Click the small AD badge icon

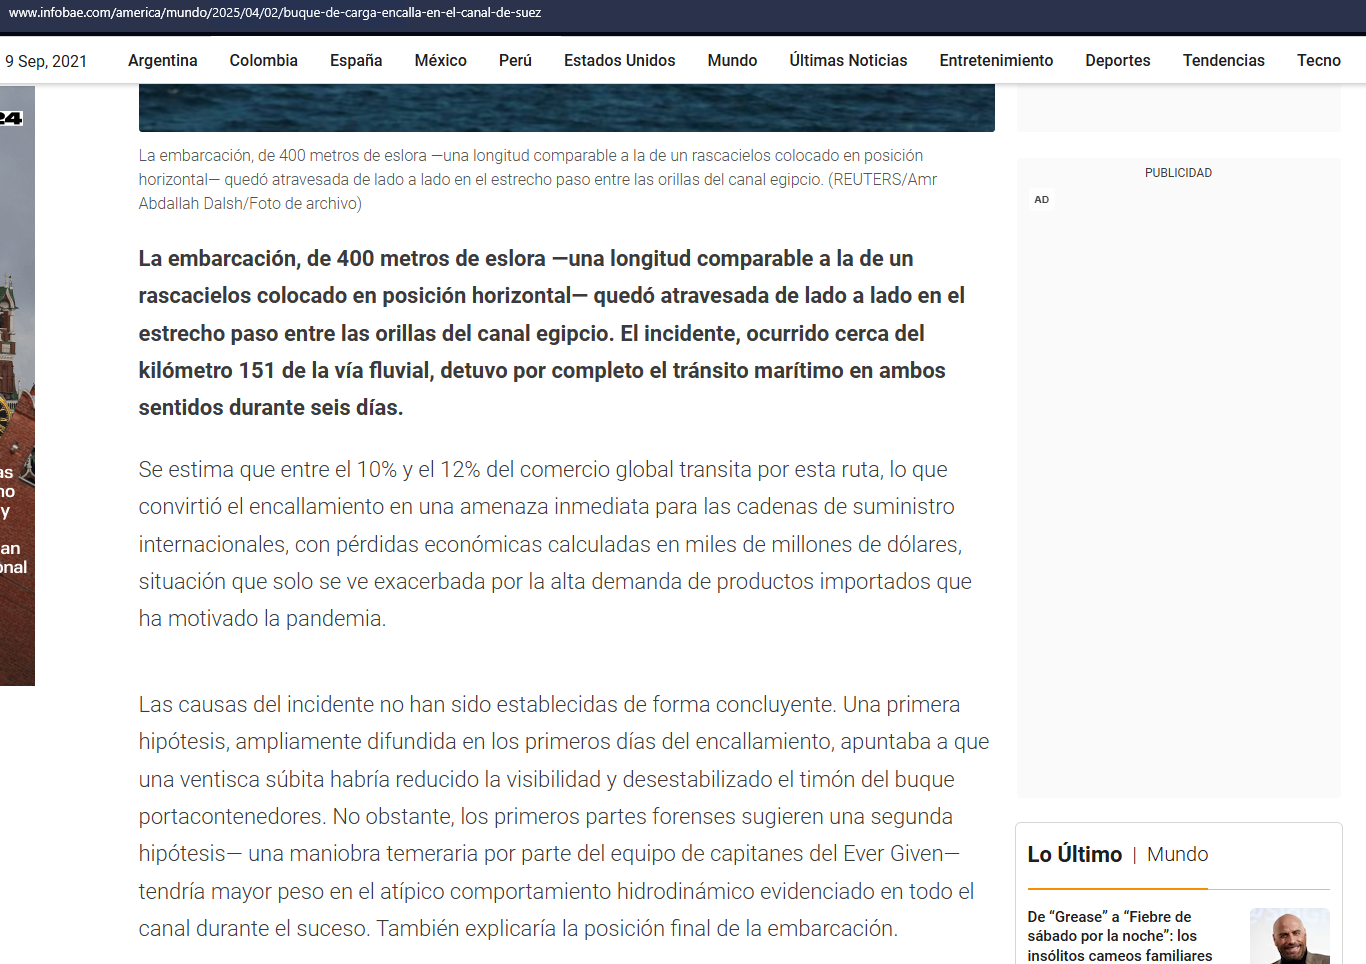[x=1041, y=200]
